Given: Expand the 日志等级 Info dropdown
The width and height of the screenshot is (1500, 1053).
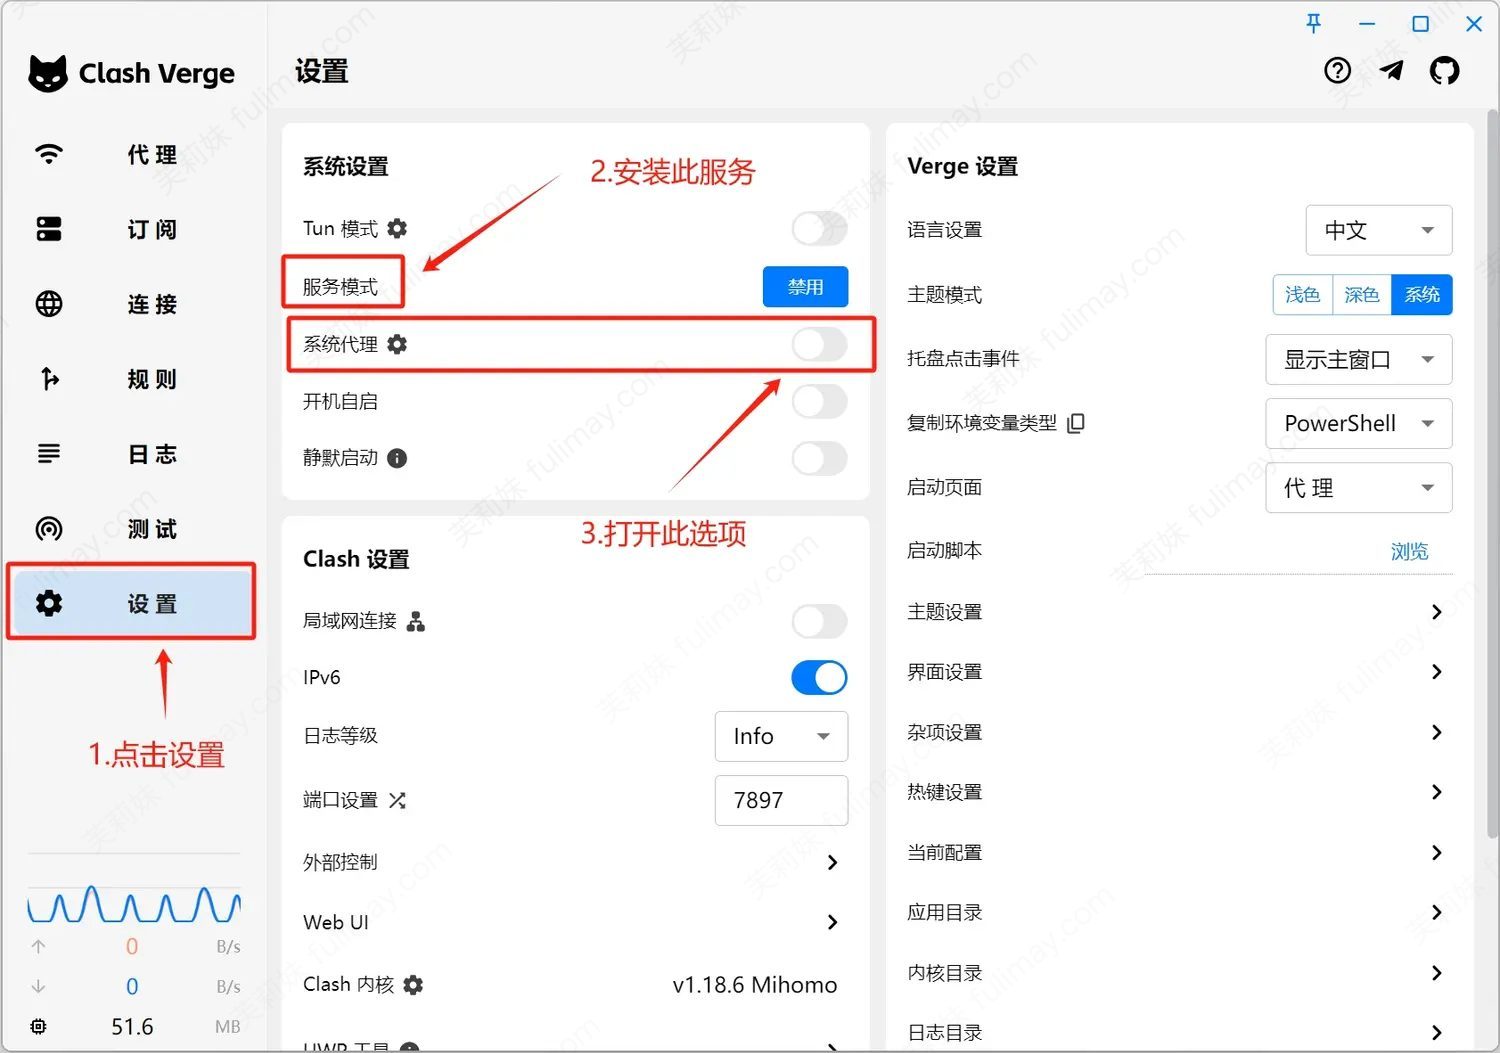Looking at the screenshot, I should click(781, 737).
